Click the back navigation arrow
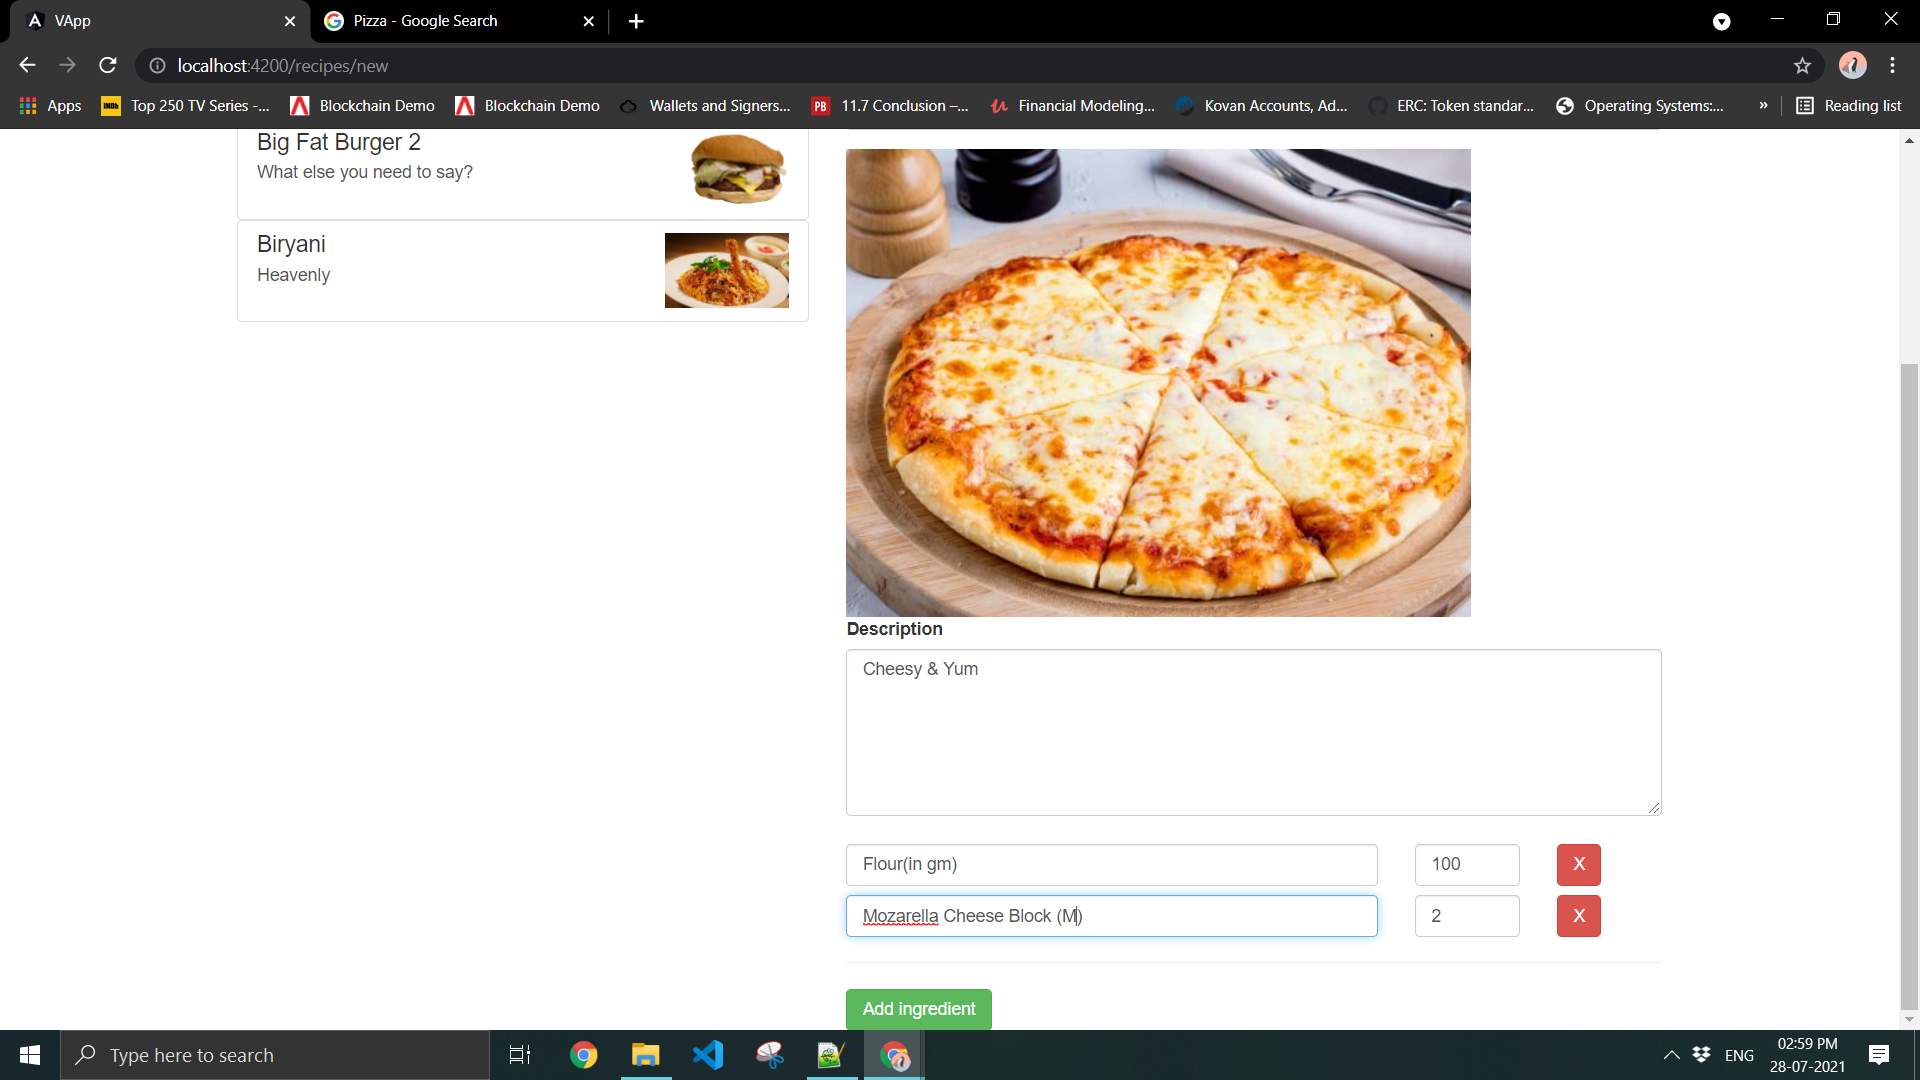This screenshot has height=1080, width=1920. tap(26, 65)
